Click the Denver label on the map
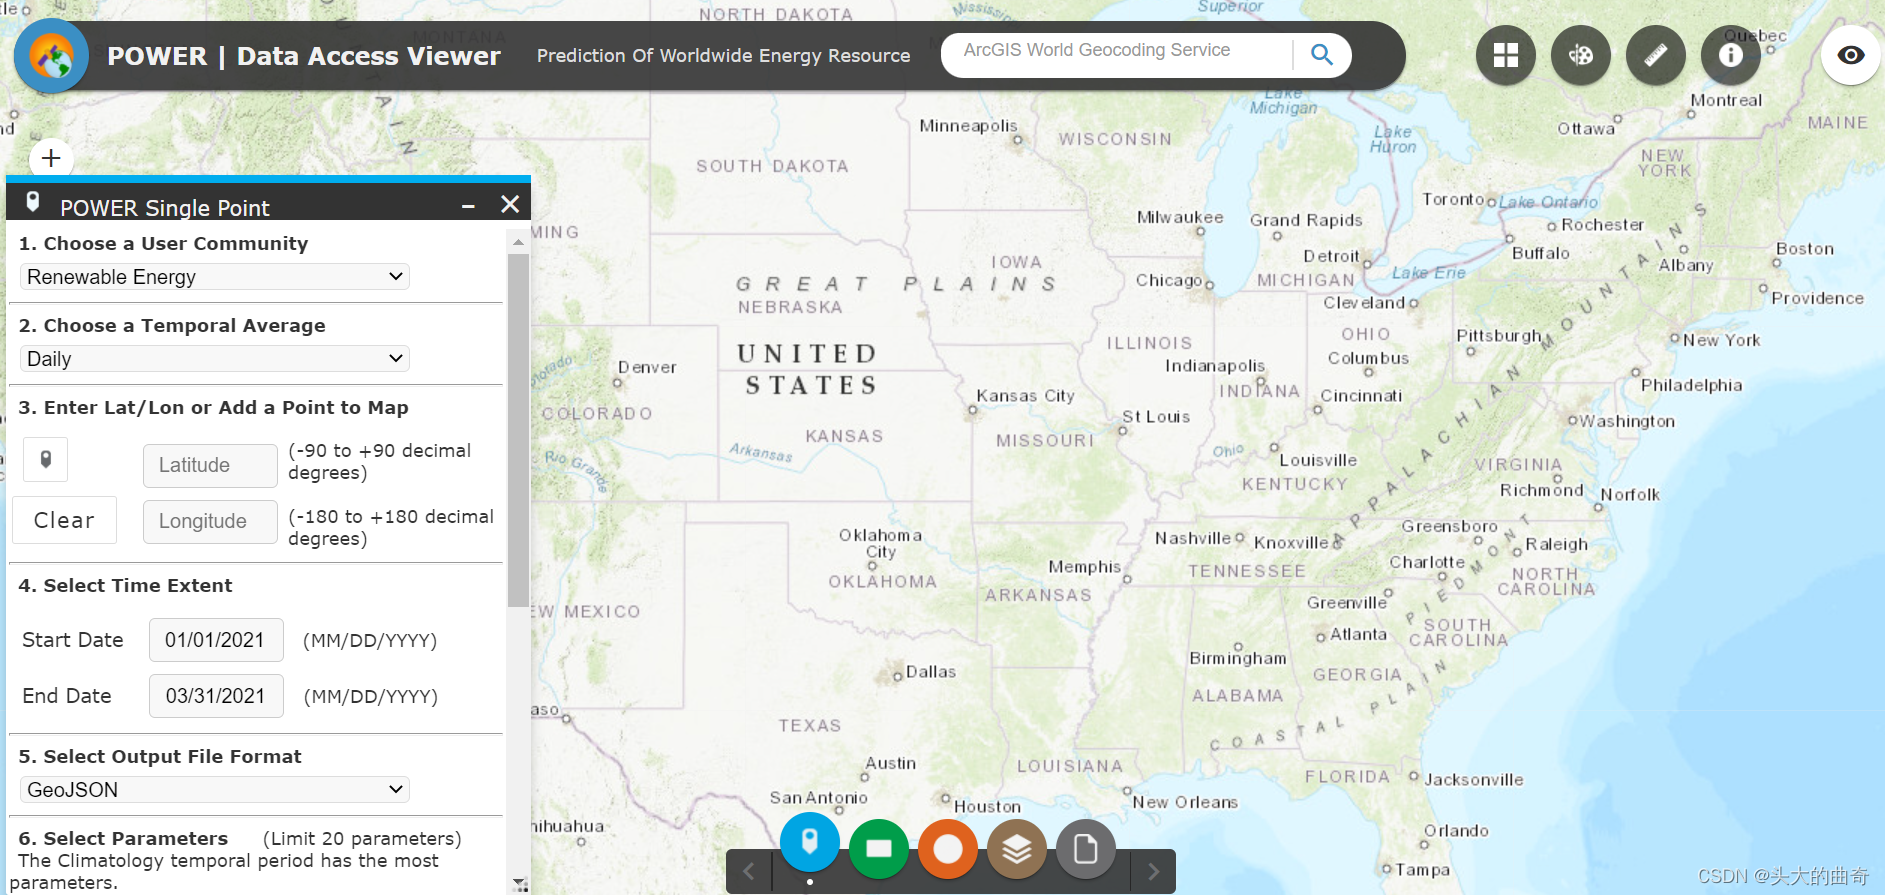 click(647, 367)
